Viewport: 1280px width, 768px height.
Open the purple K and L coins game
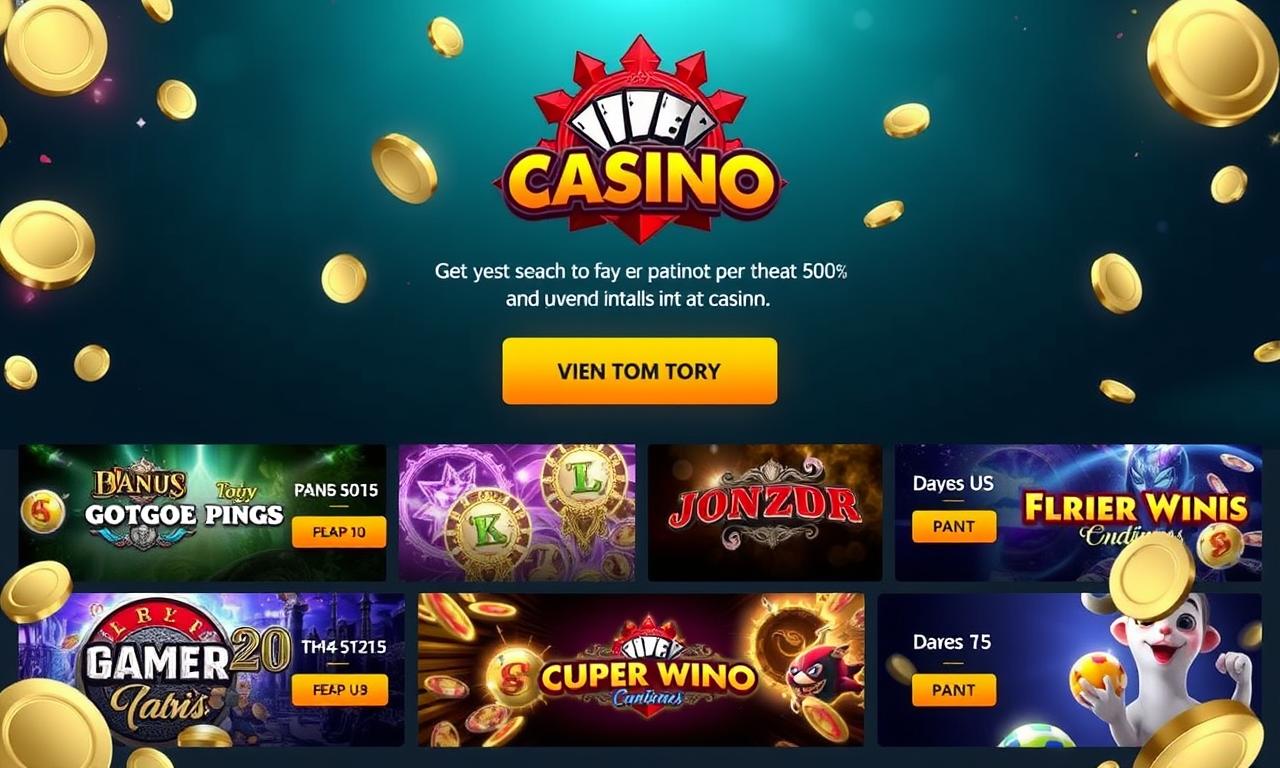(517, 513)
